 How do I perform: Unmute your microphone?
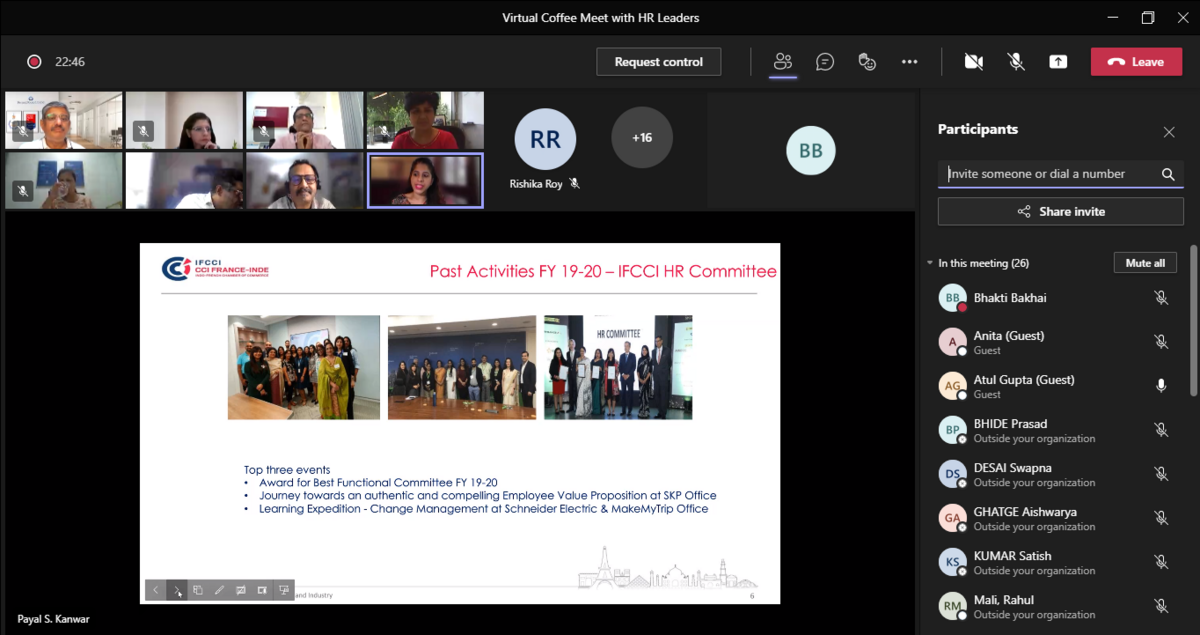tap(1016, 62)
